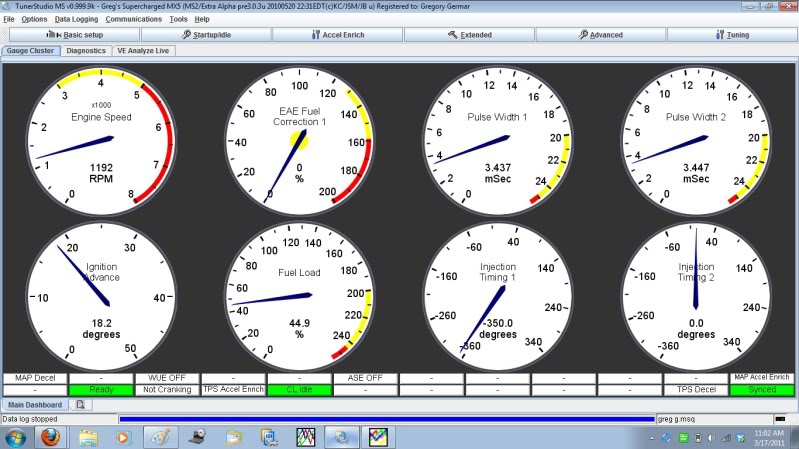
Task: Click the ASE OFF indicator
Action: [x=365, y=378]
